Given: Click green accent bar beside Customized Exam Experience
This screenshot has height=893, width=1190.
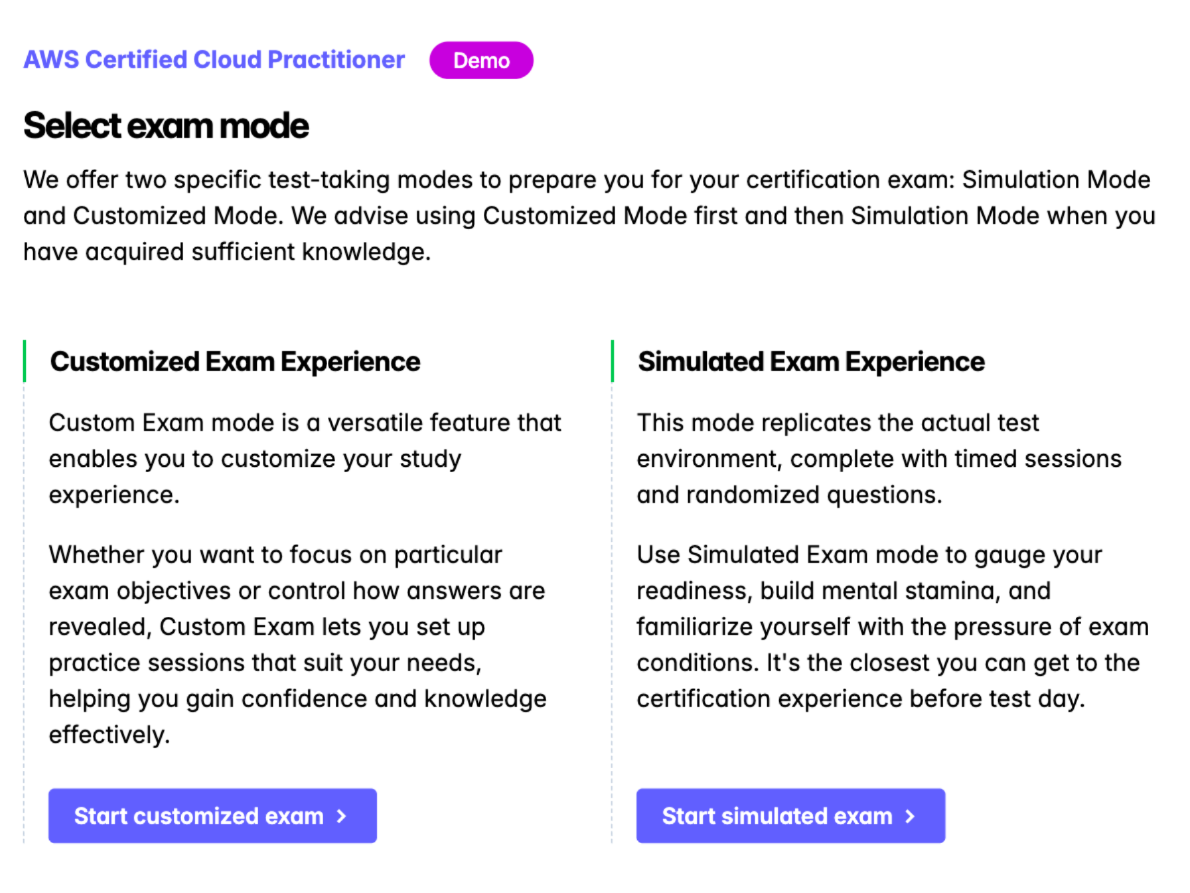Looking at the screenshot, I should (x=24, y=361).
